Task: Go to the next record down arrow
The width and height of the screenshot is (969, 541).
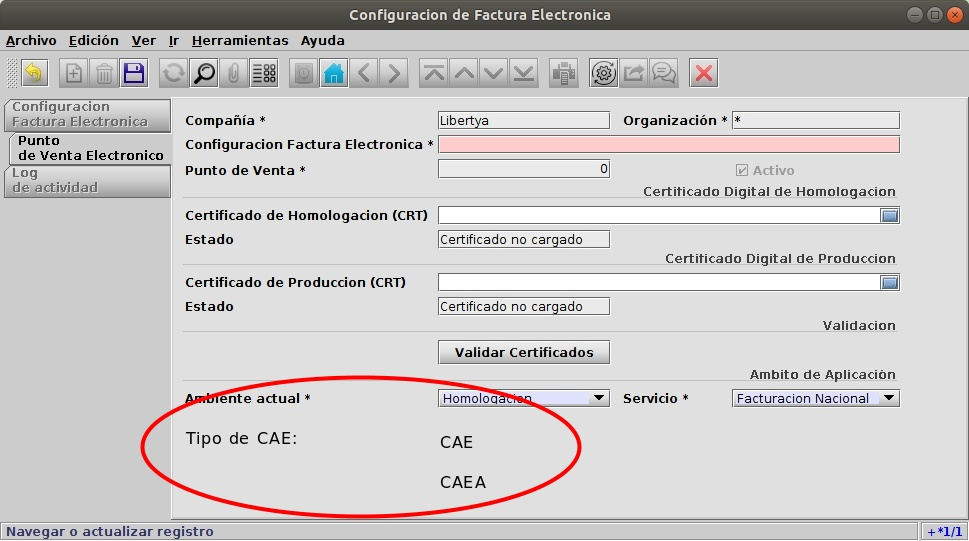Action: (494, 74)
